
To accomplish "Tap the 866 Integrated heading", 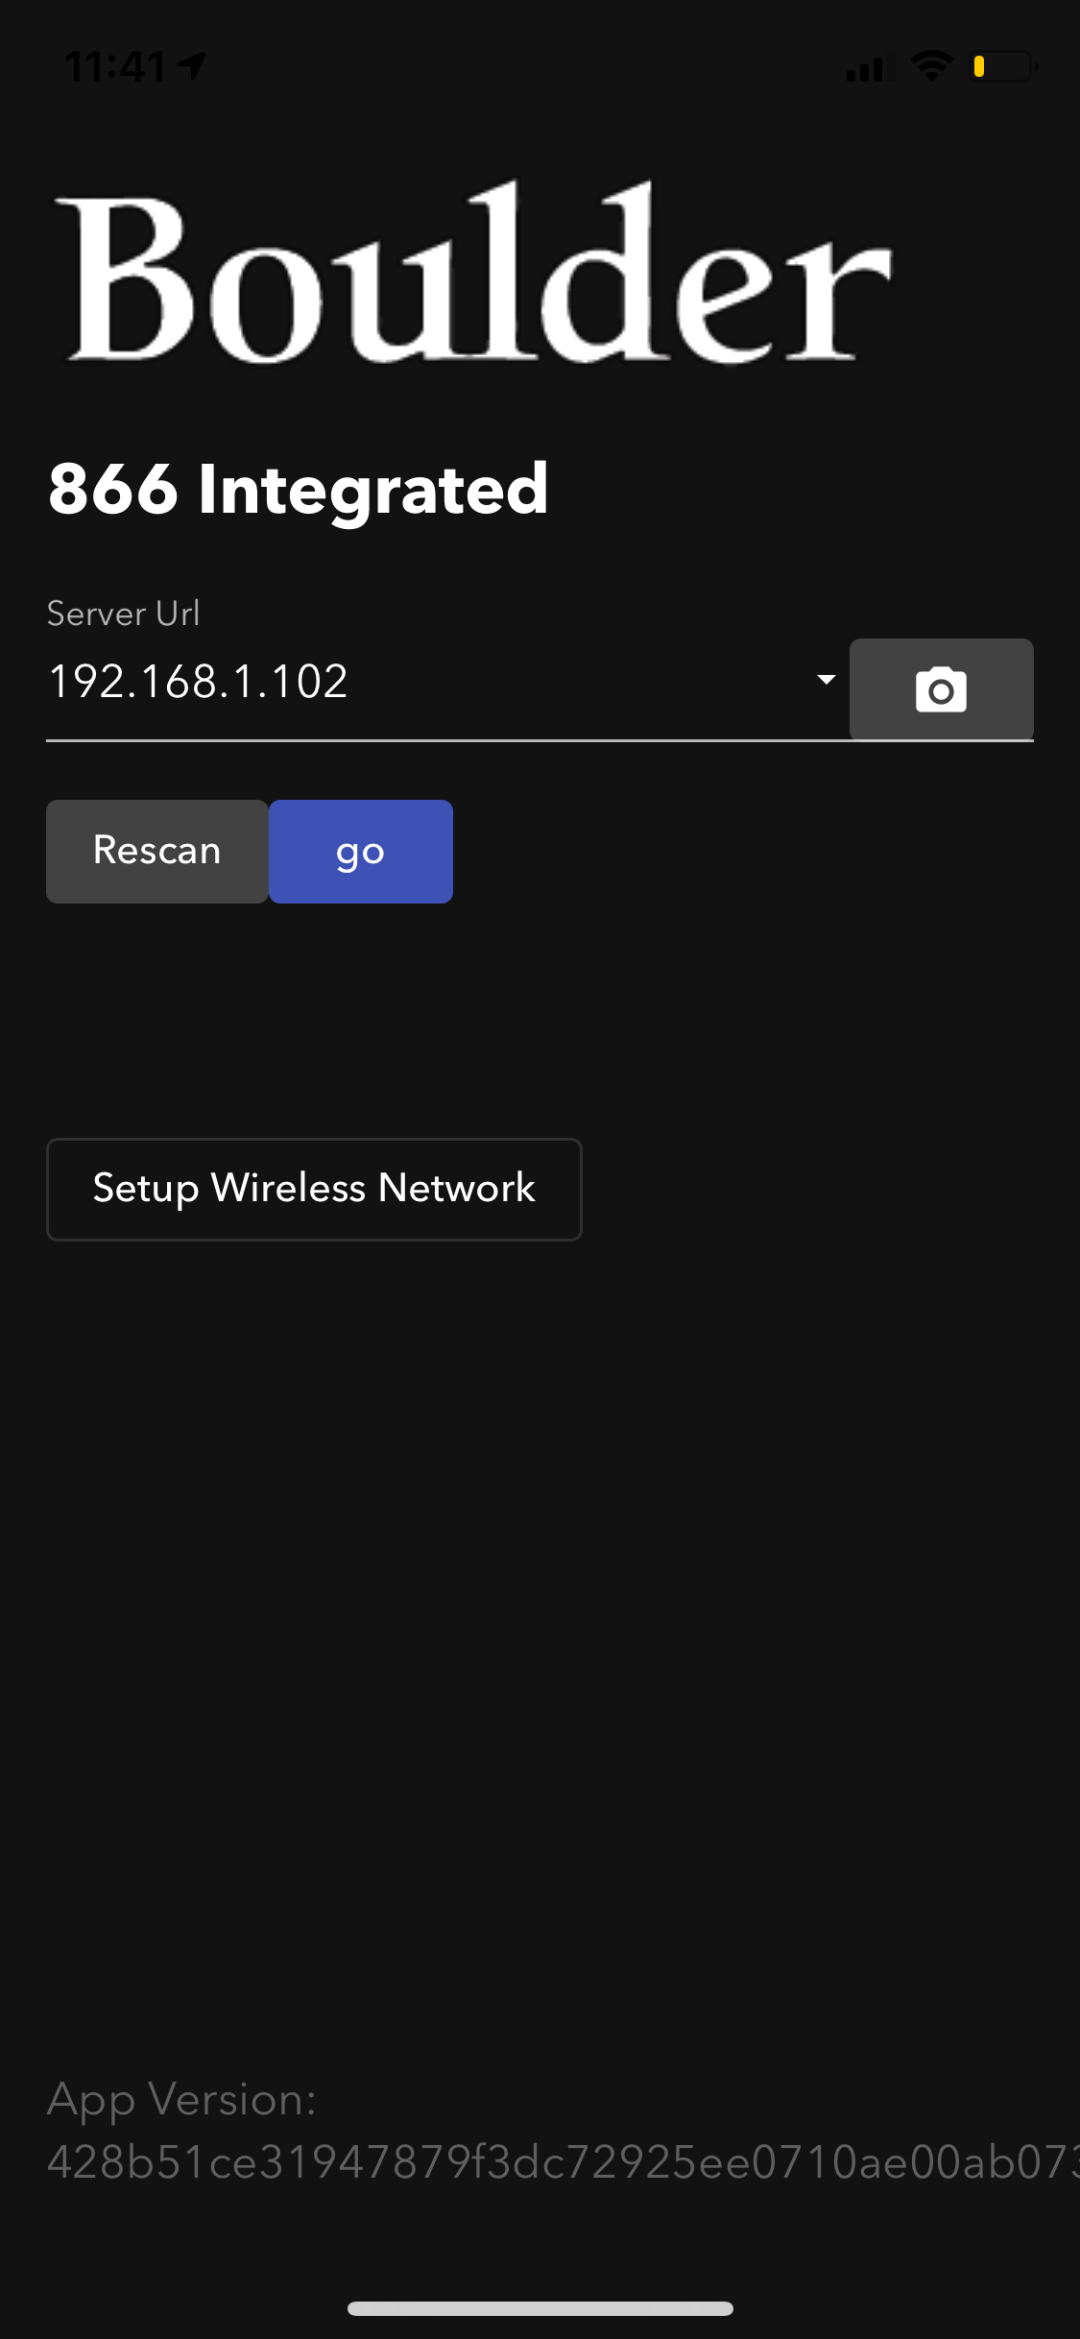I will pyautogui.click(x=298, y=489).
